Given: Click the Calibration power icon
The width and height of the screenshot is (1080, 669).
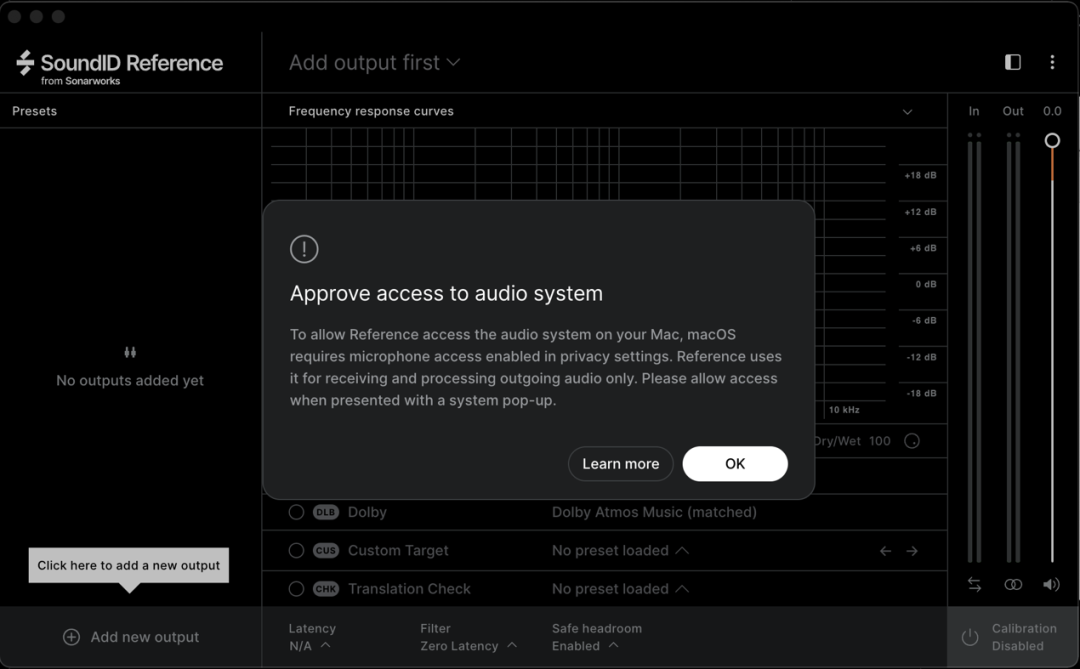Looking at the screenshot, I should point(969,637).
